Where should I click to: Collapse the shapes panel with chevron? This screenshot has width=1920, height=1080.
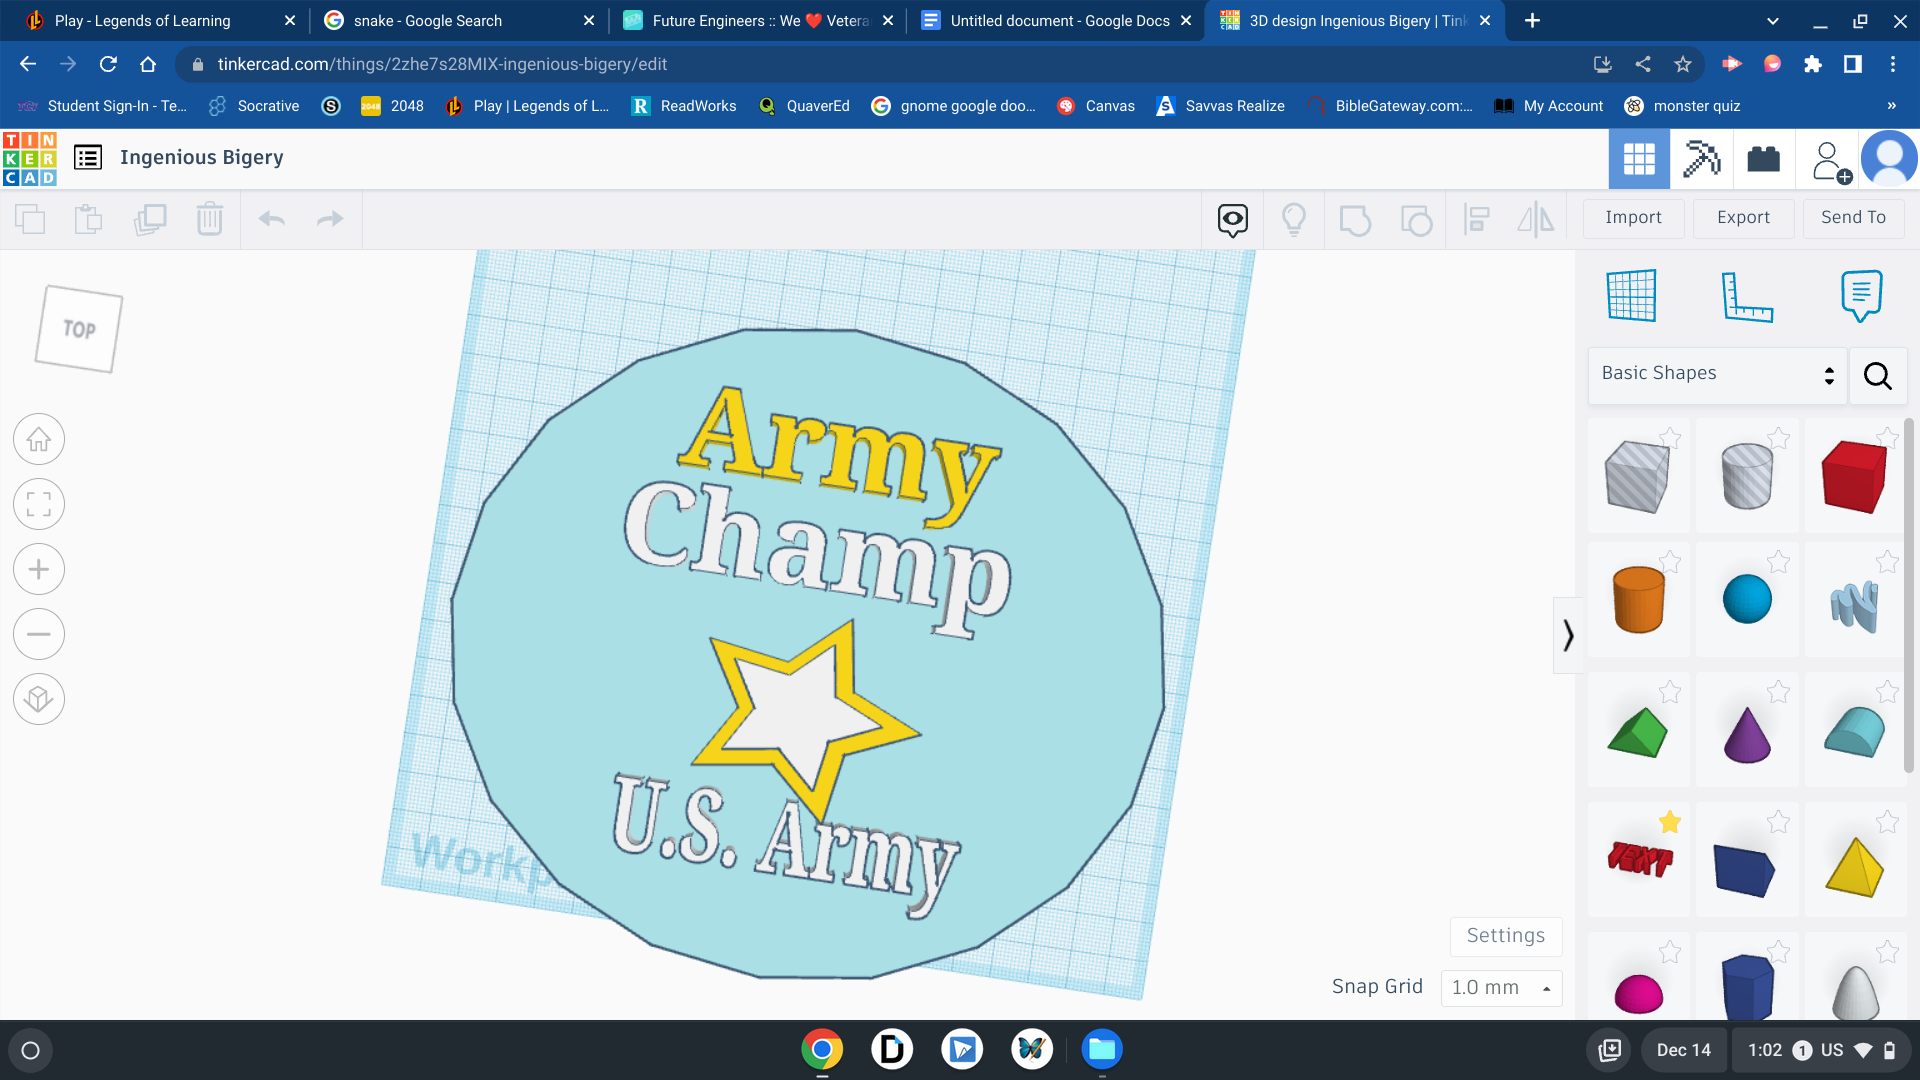tap(1568, 635)
